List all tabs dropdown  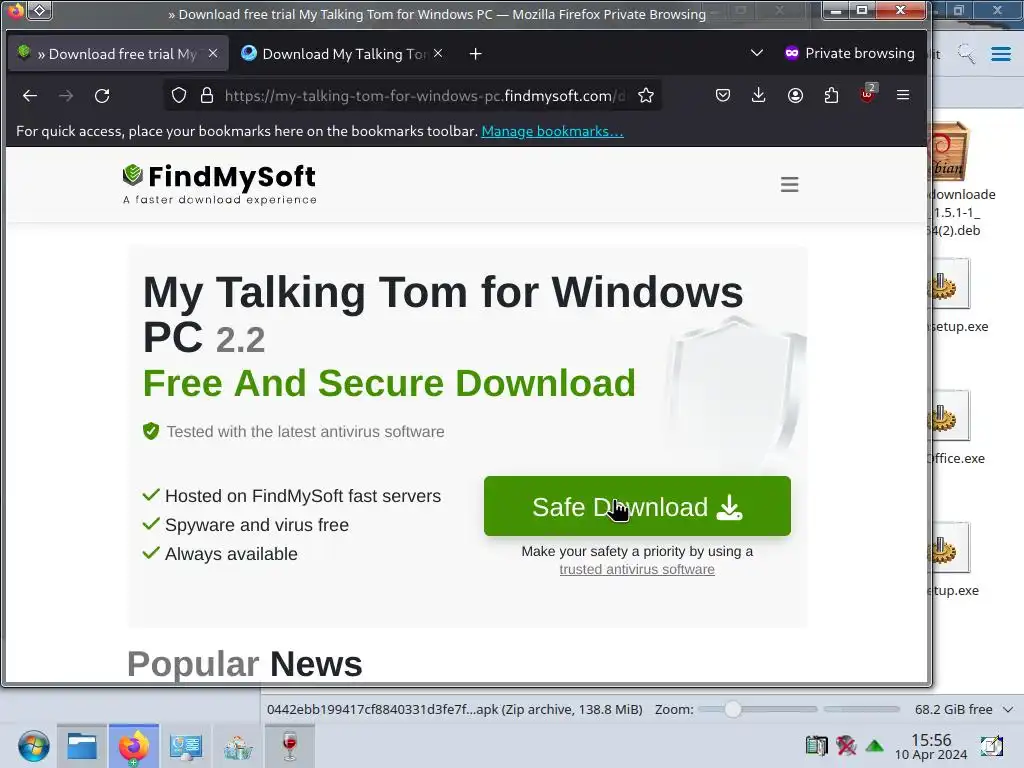[756, 53]
